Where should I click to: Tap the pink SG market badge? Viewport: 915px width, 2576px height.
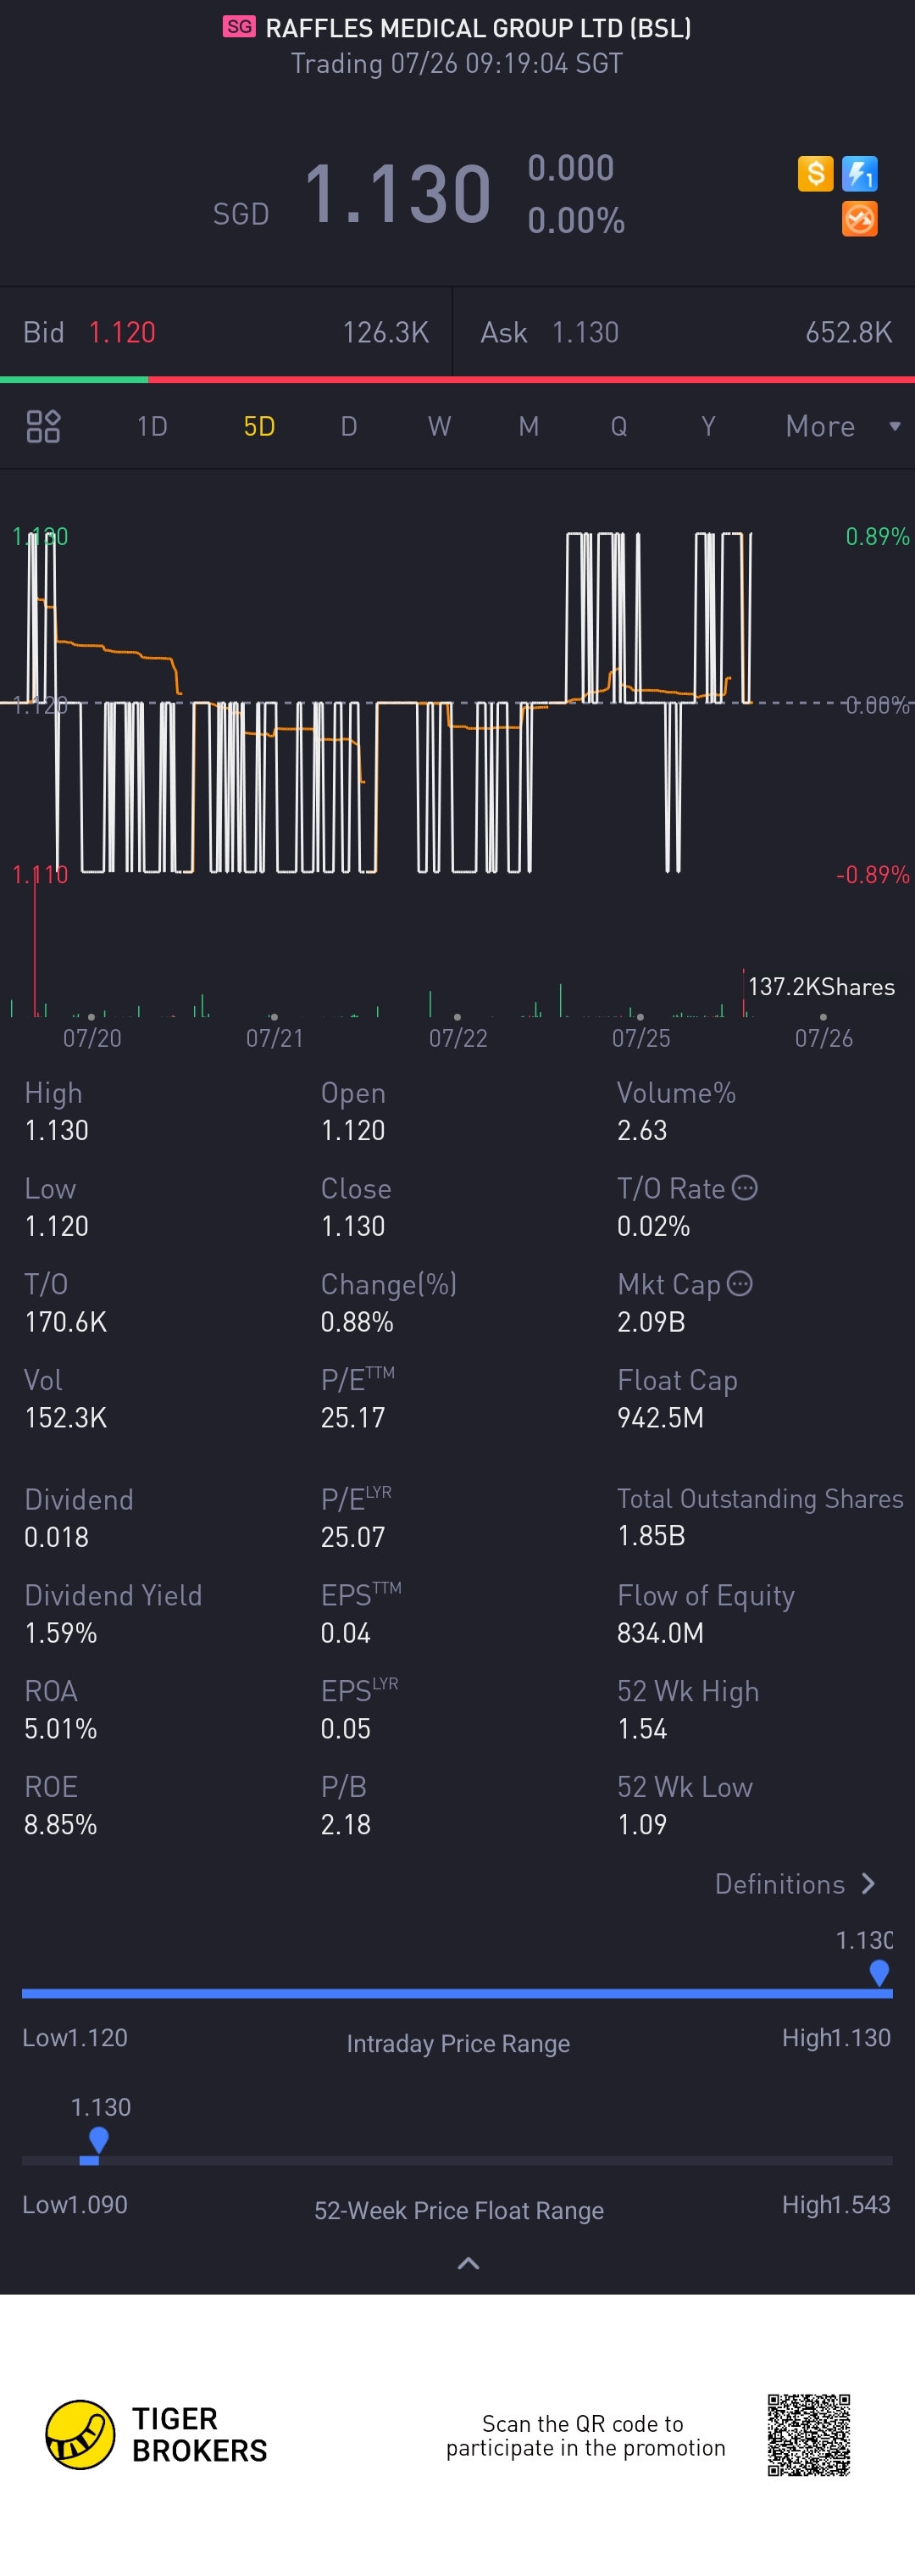(239, 27)
